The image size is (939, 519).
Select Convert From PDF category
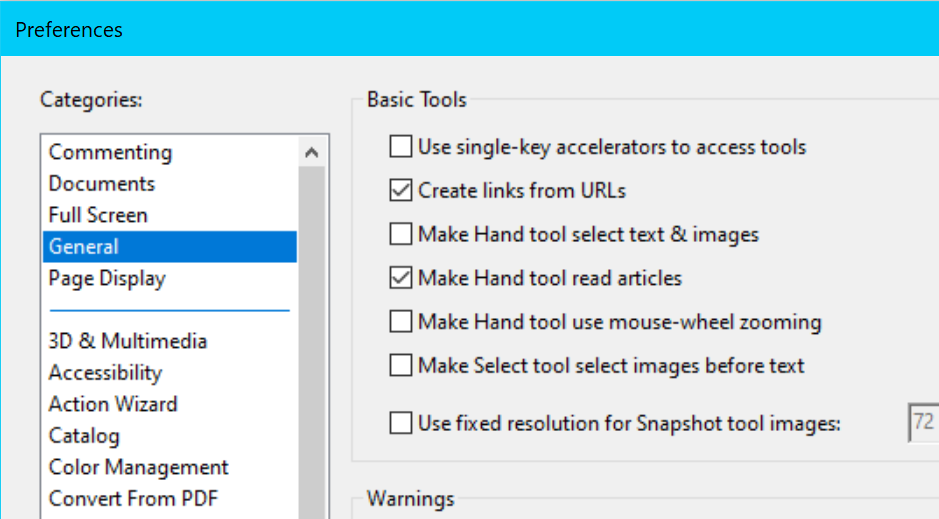point(133,498)
